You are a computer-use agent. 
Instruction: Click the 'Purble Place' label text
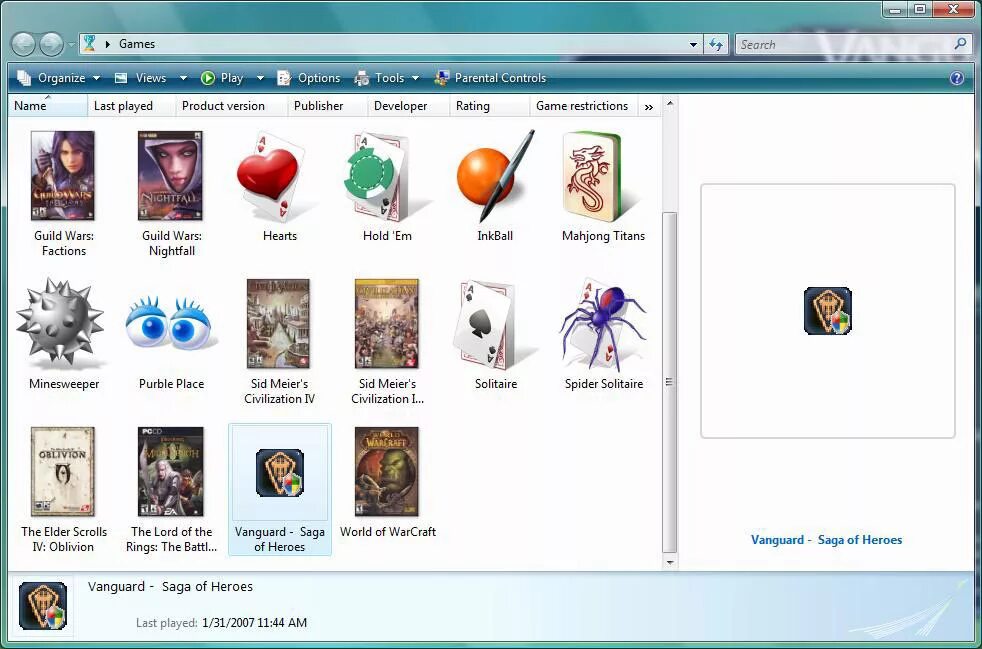point(172,384)
